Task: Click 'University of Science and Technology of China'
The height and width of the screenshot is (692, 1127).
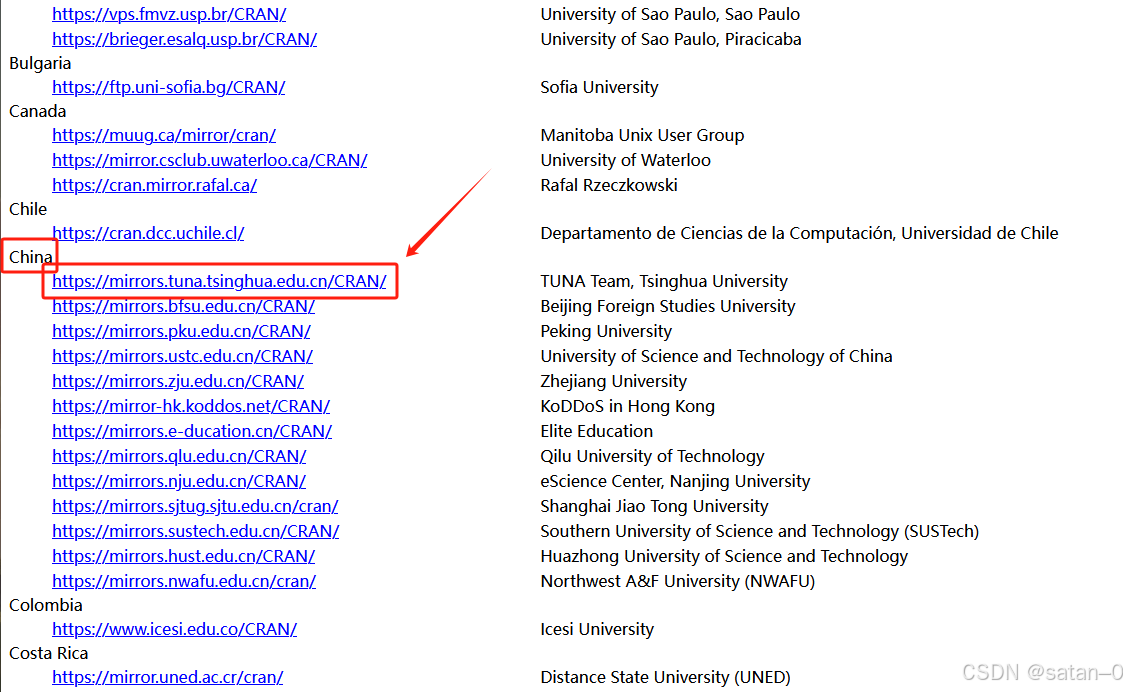Action: click(x=717, y=357)
